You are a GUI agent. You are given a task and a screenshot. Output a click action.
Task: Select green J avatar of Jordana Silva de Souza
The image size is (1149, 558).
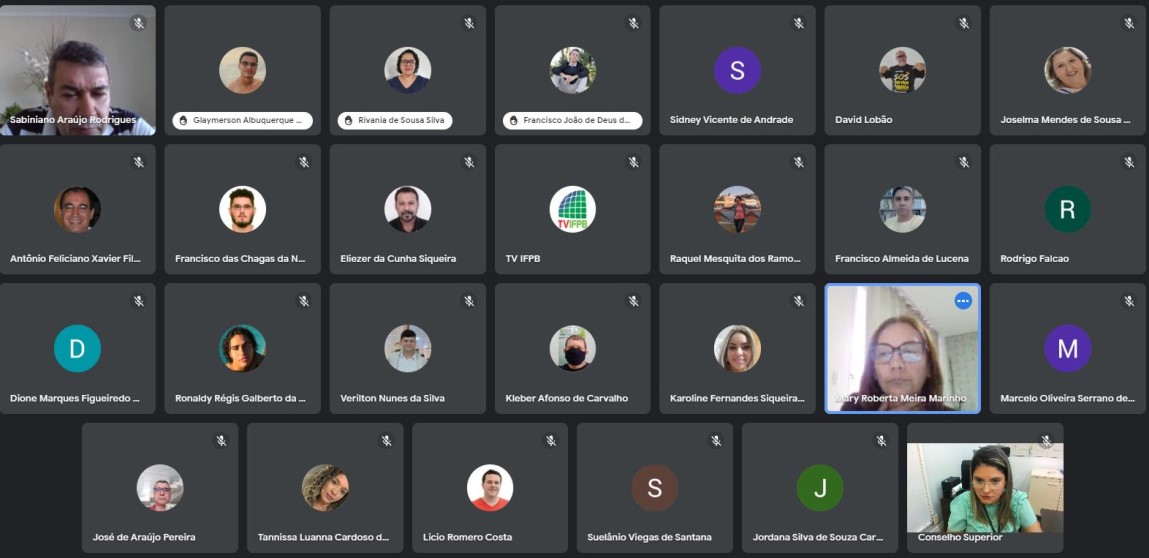(820, 488)
